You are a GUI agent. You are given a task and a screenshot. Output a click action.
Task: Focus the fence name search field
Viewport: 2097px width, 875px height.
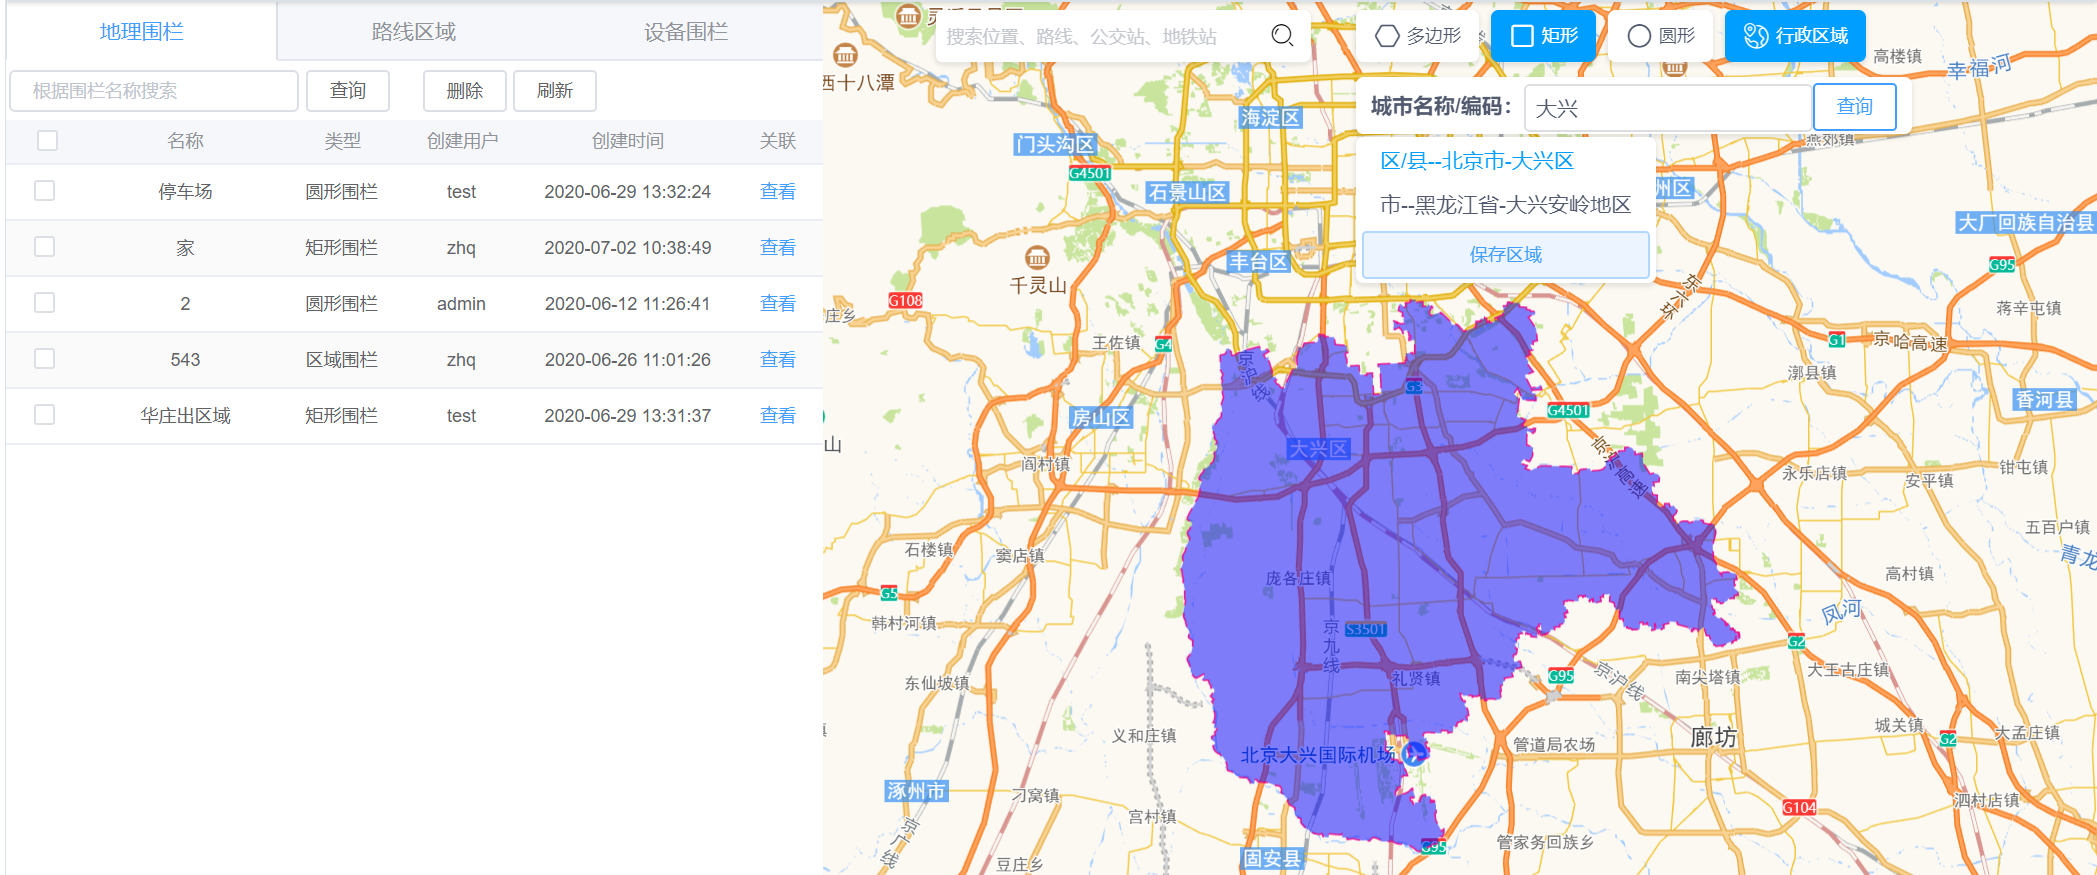pos(154,91)
